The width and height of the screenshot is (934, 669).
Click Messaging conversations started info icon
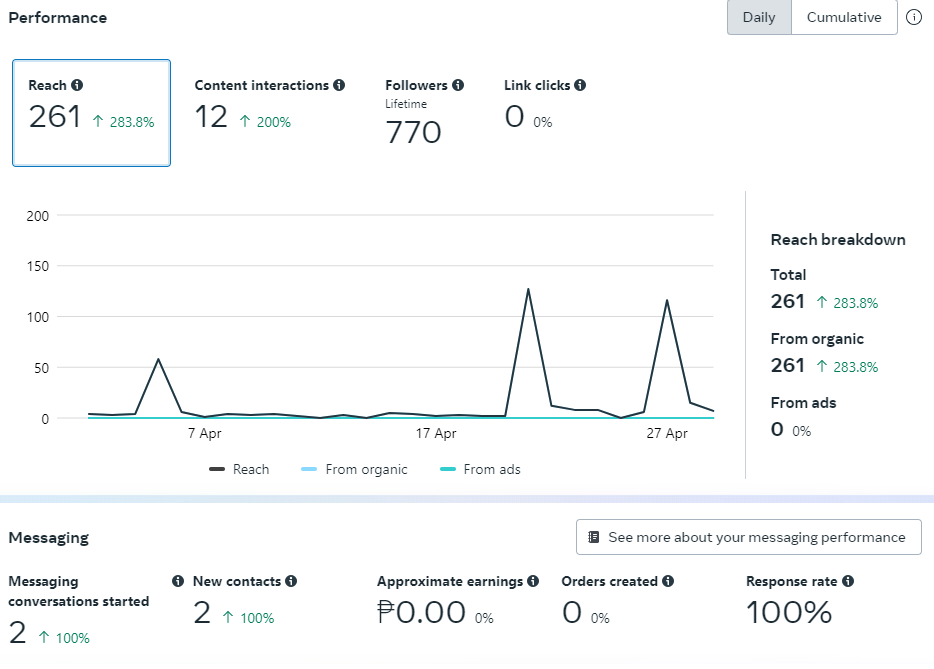point(178,581)
